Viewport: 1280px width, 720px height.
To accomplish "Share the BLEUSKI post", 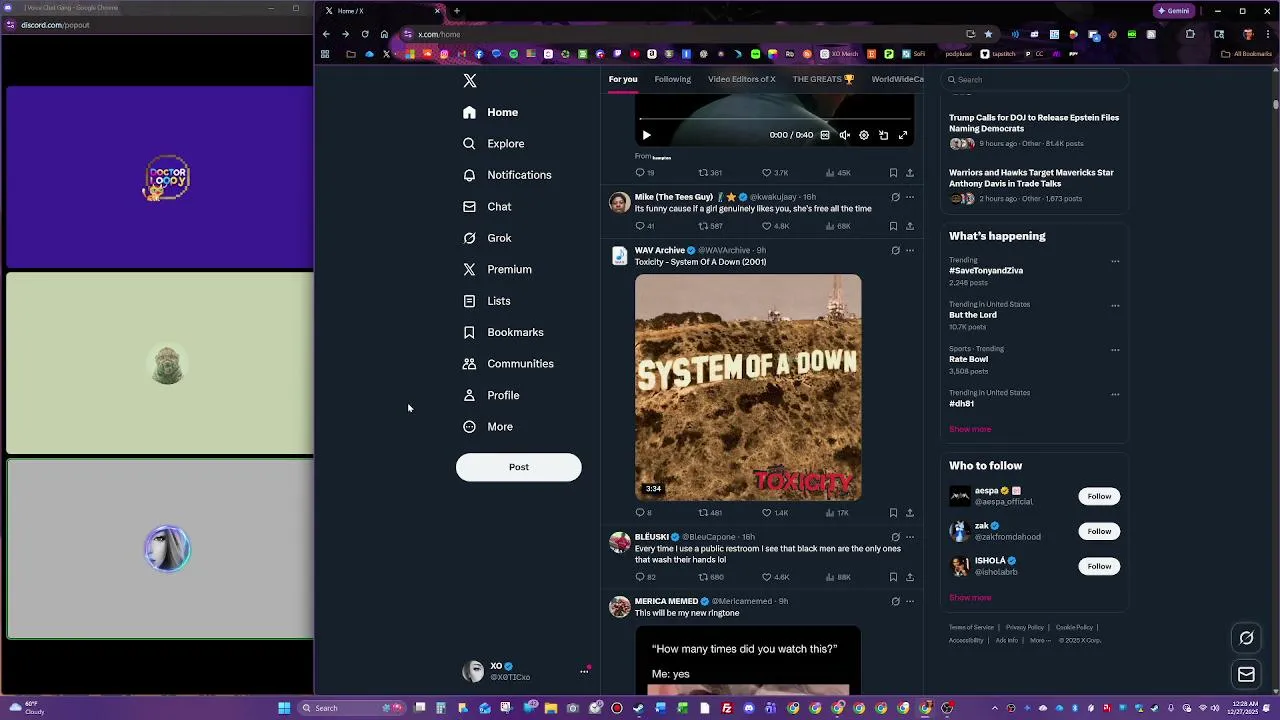I will point(910,577).
